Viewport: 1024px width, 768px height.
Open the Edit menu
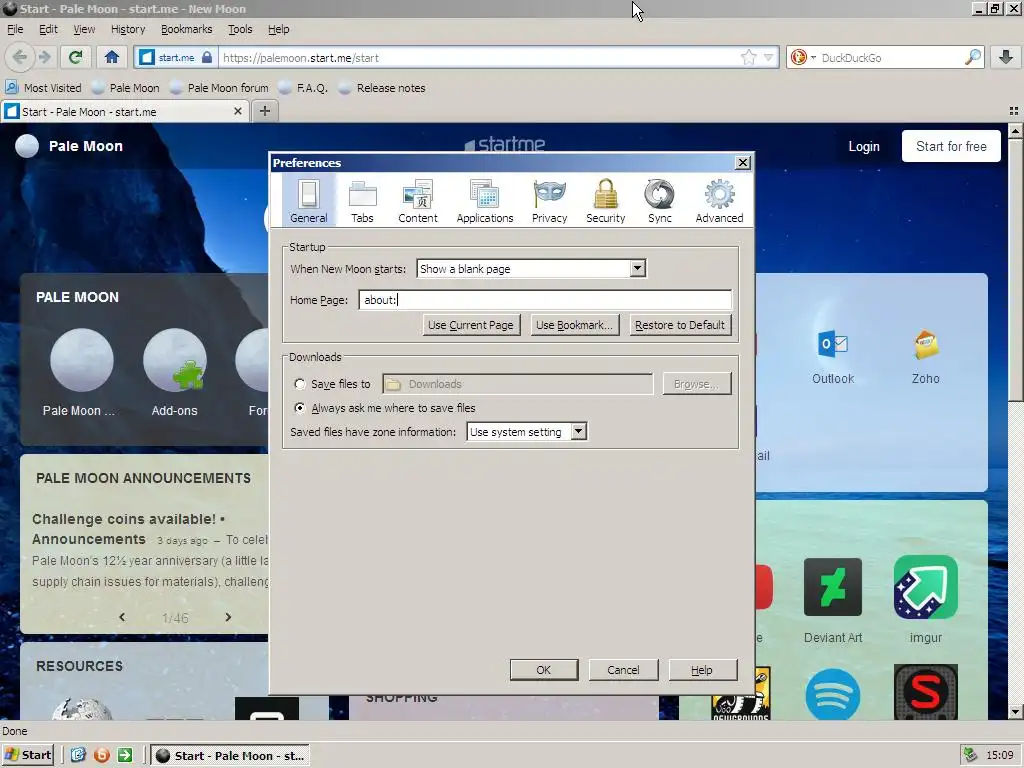click(48, 29)
